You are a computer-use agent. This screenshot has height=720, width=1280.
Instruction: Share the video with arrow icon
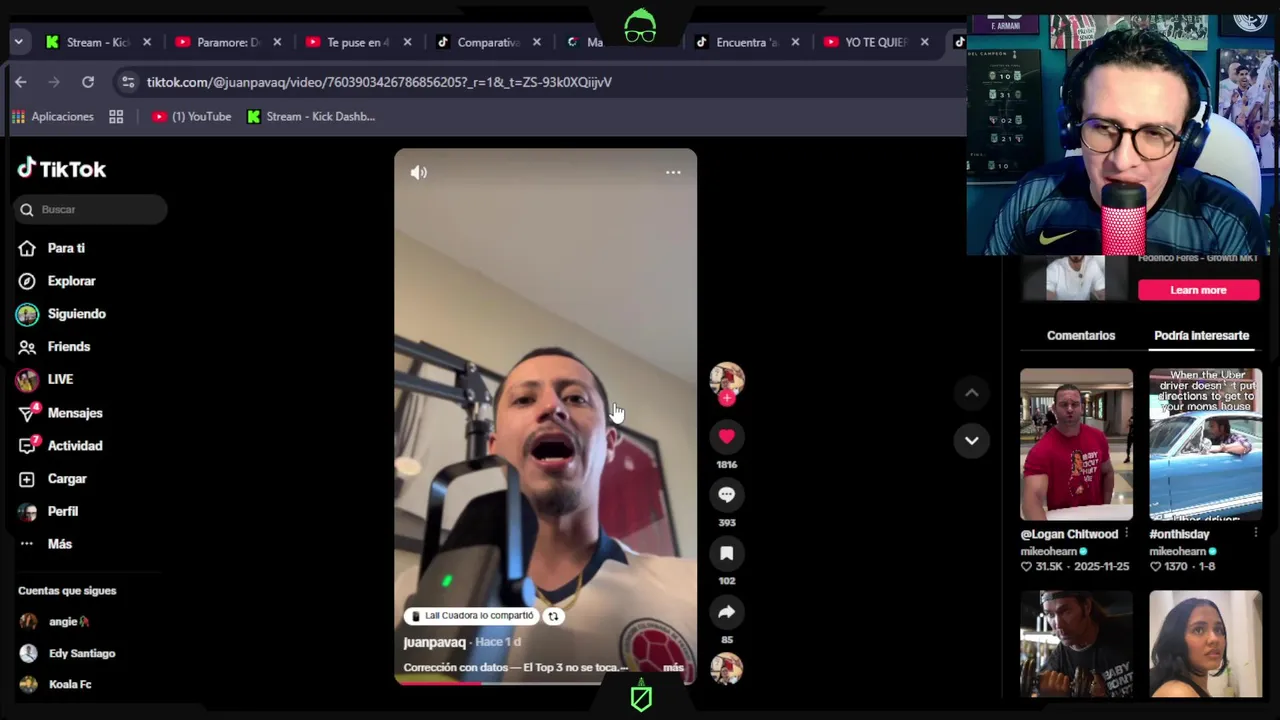click(727, 612)
